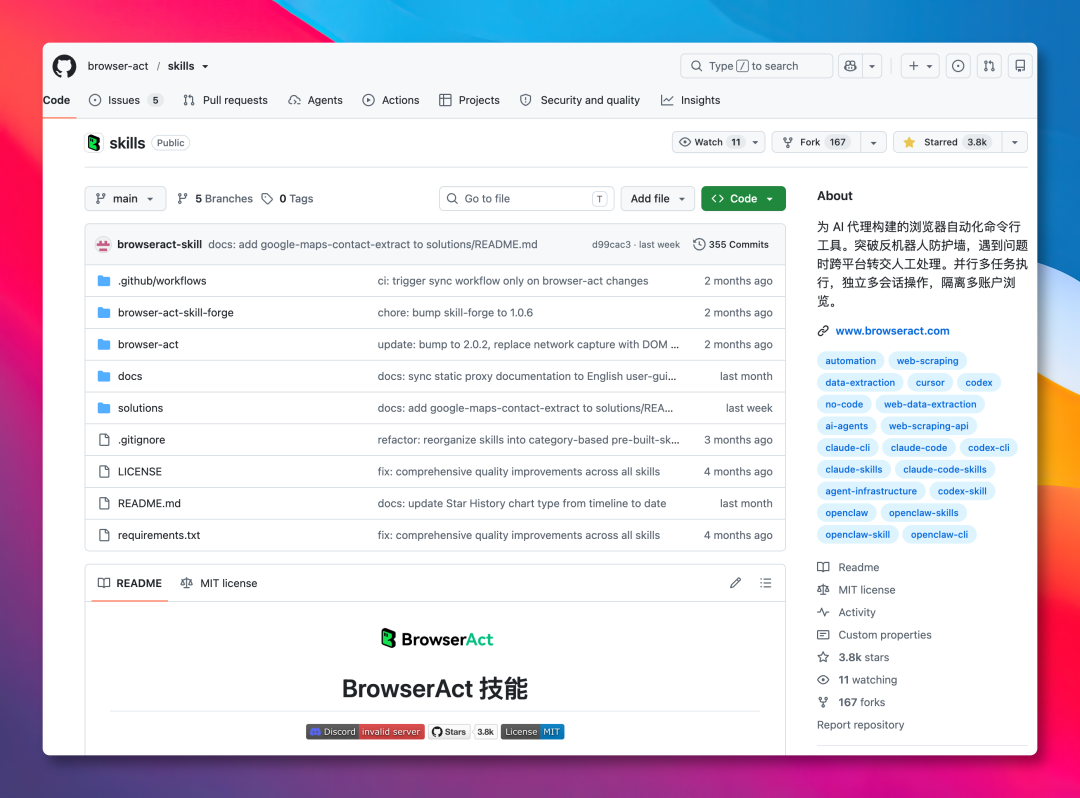Expand the green Code dropdown
Viewport: 1080px width, 798px height.
point(743,198)
